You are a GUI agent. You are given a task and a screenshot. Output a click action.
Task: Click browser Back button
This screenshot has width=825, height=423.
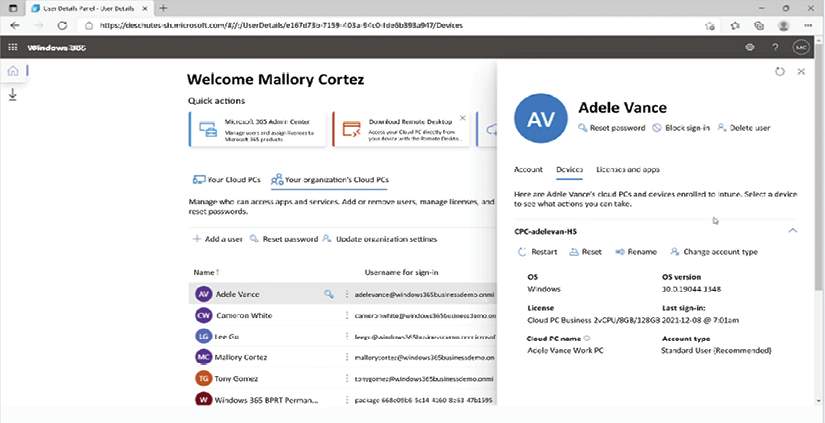click(15, 25)
